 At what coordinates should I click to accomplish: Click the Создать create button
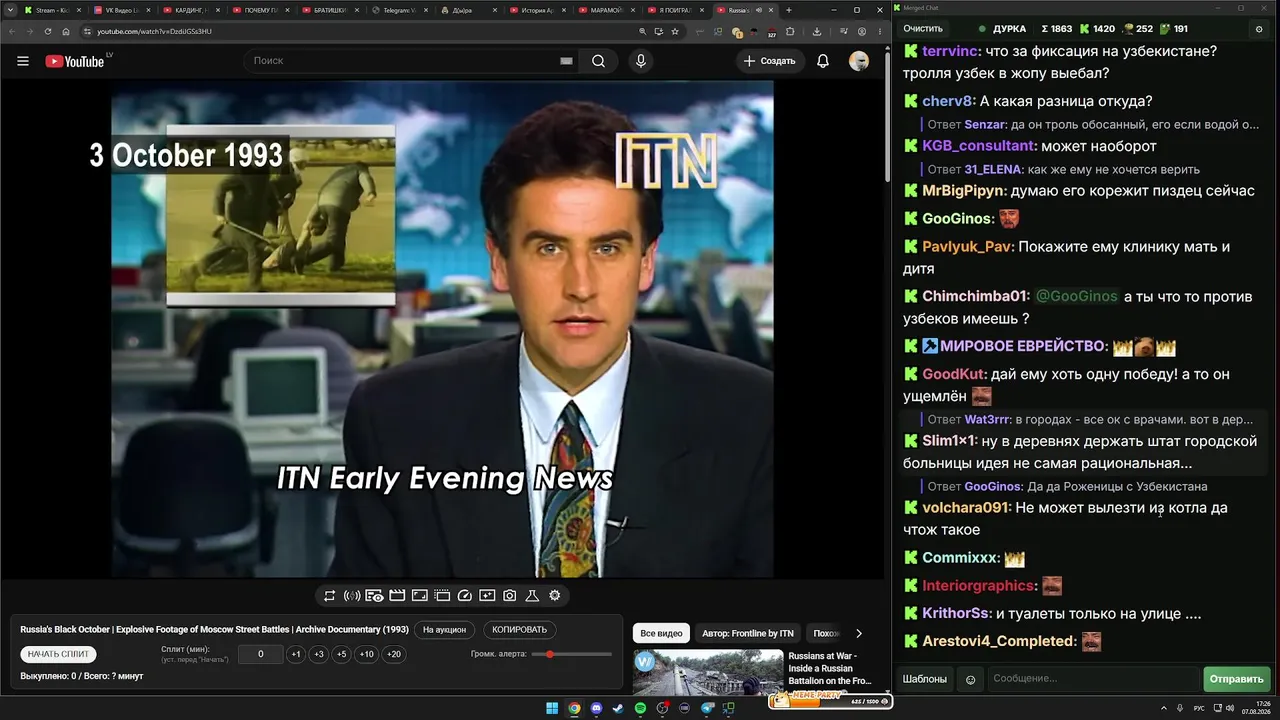tap(769, 61)
